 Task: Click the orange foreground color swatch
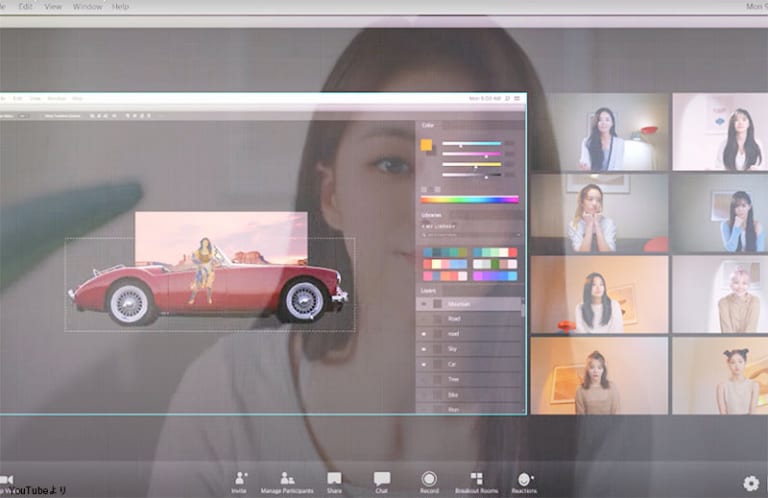point(426,145)
